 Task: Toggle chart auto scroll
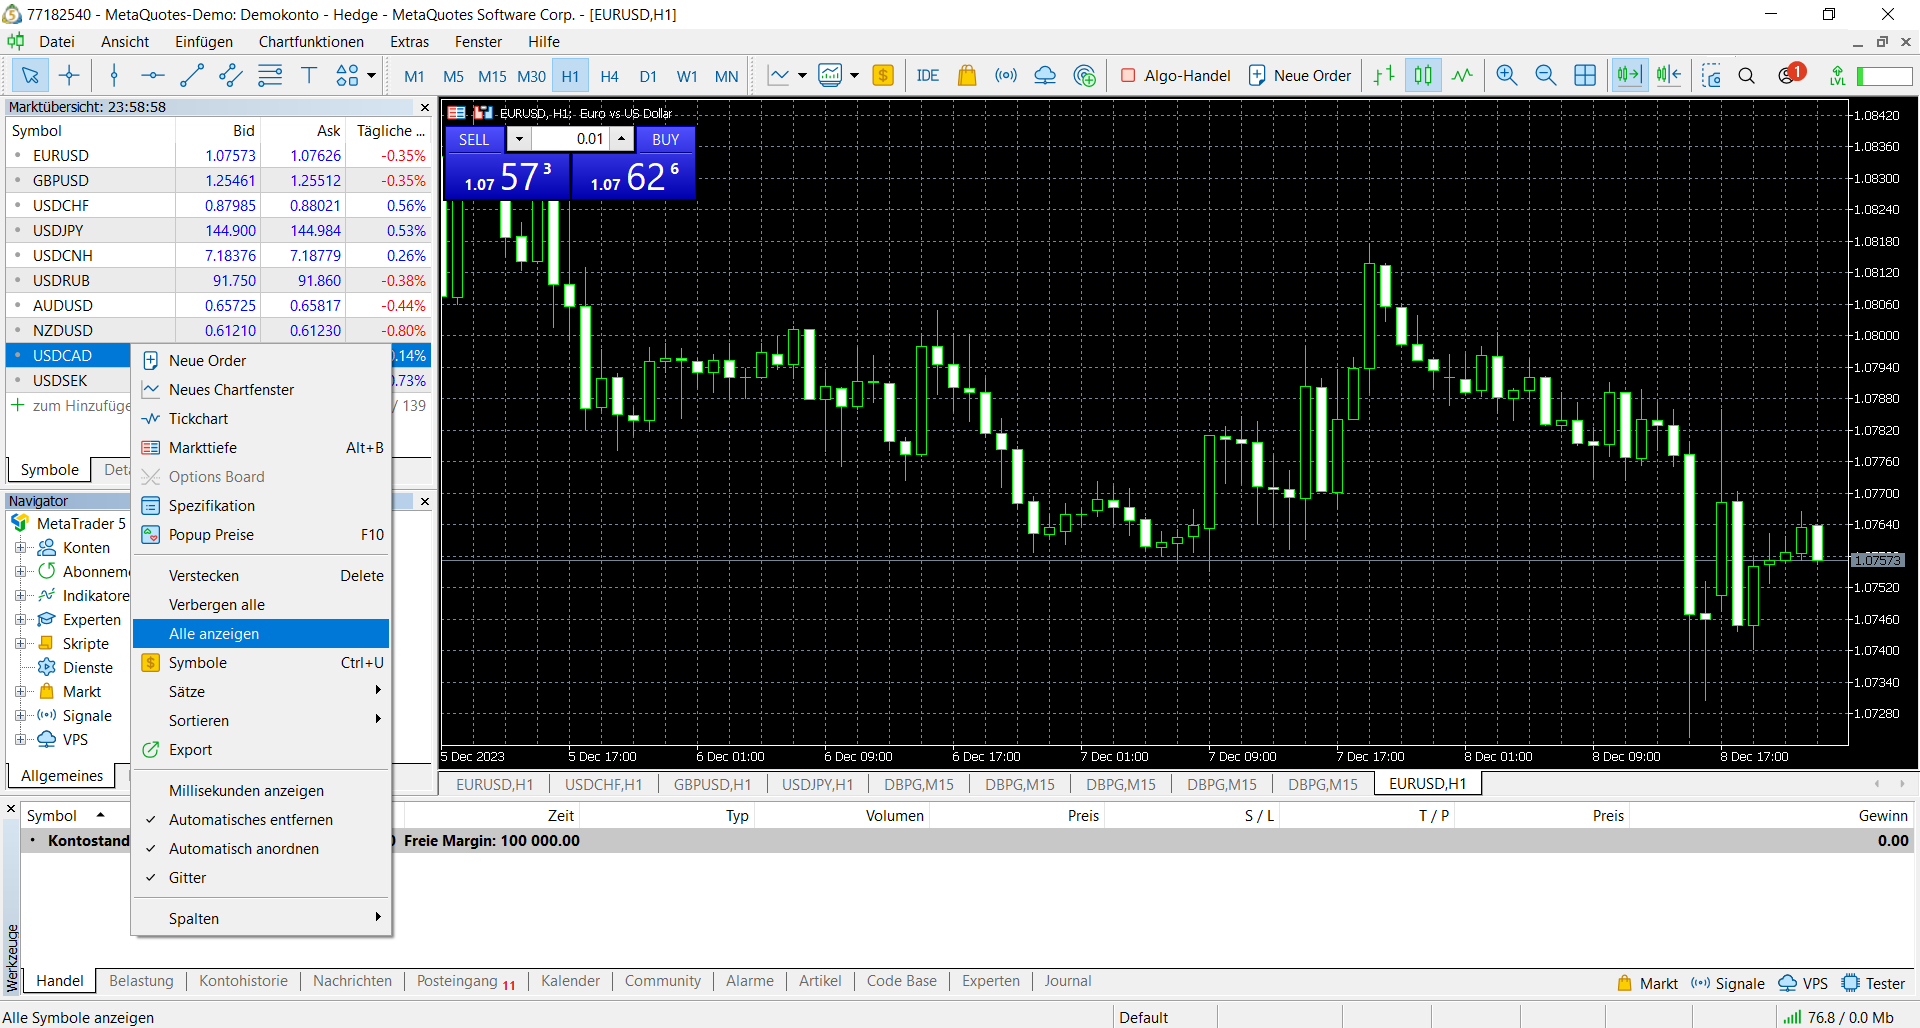[x=1629, y=75]
